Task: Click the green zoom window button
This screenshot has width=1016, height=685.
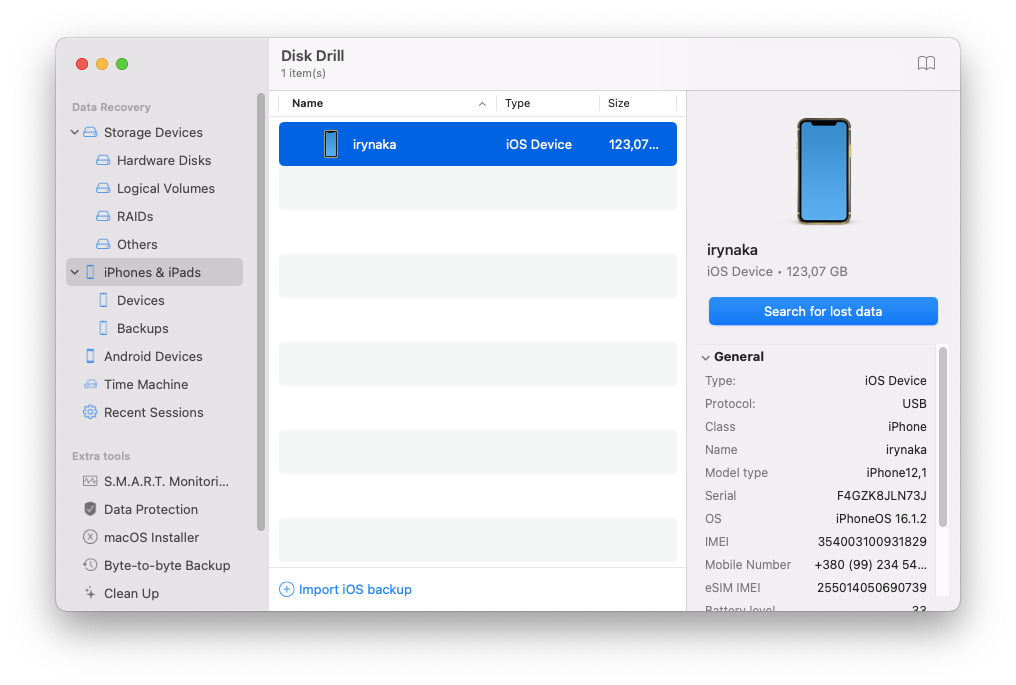Action: [x=122, y=64]
